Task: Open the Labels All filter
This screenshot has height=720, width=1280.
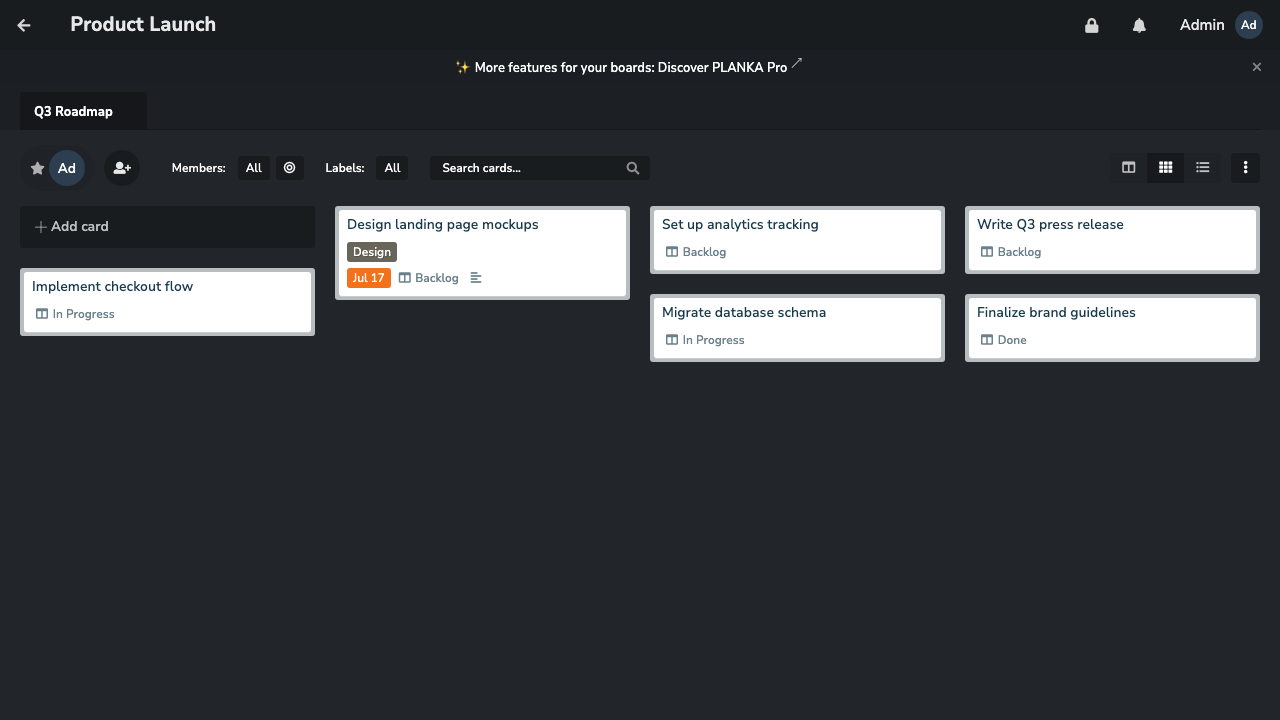Action: [392, 168]
